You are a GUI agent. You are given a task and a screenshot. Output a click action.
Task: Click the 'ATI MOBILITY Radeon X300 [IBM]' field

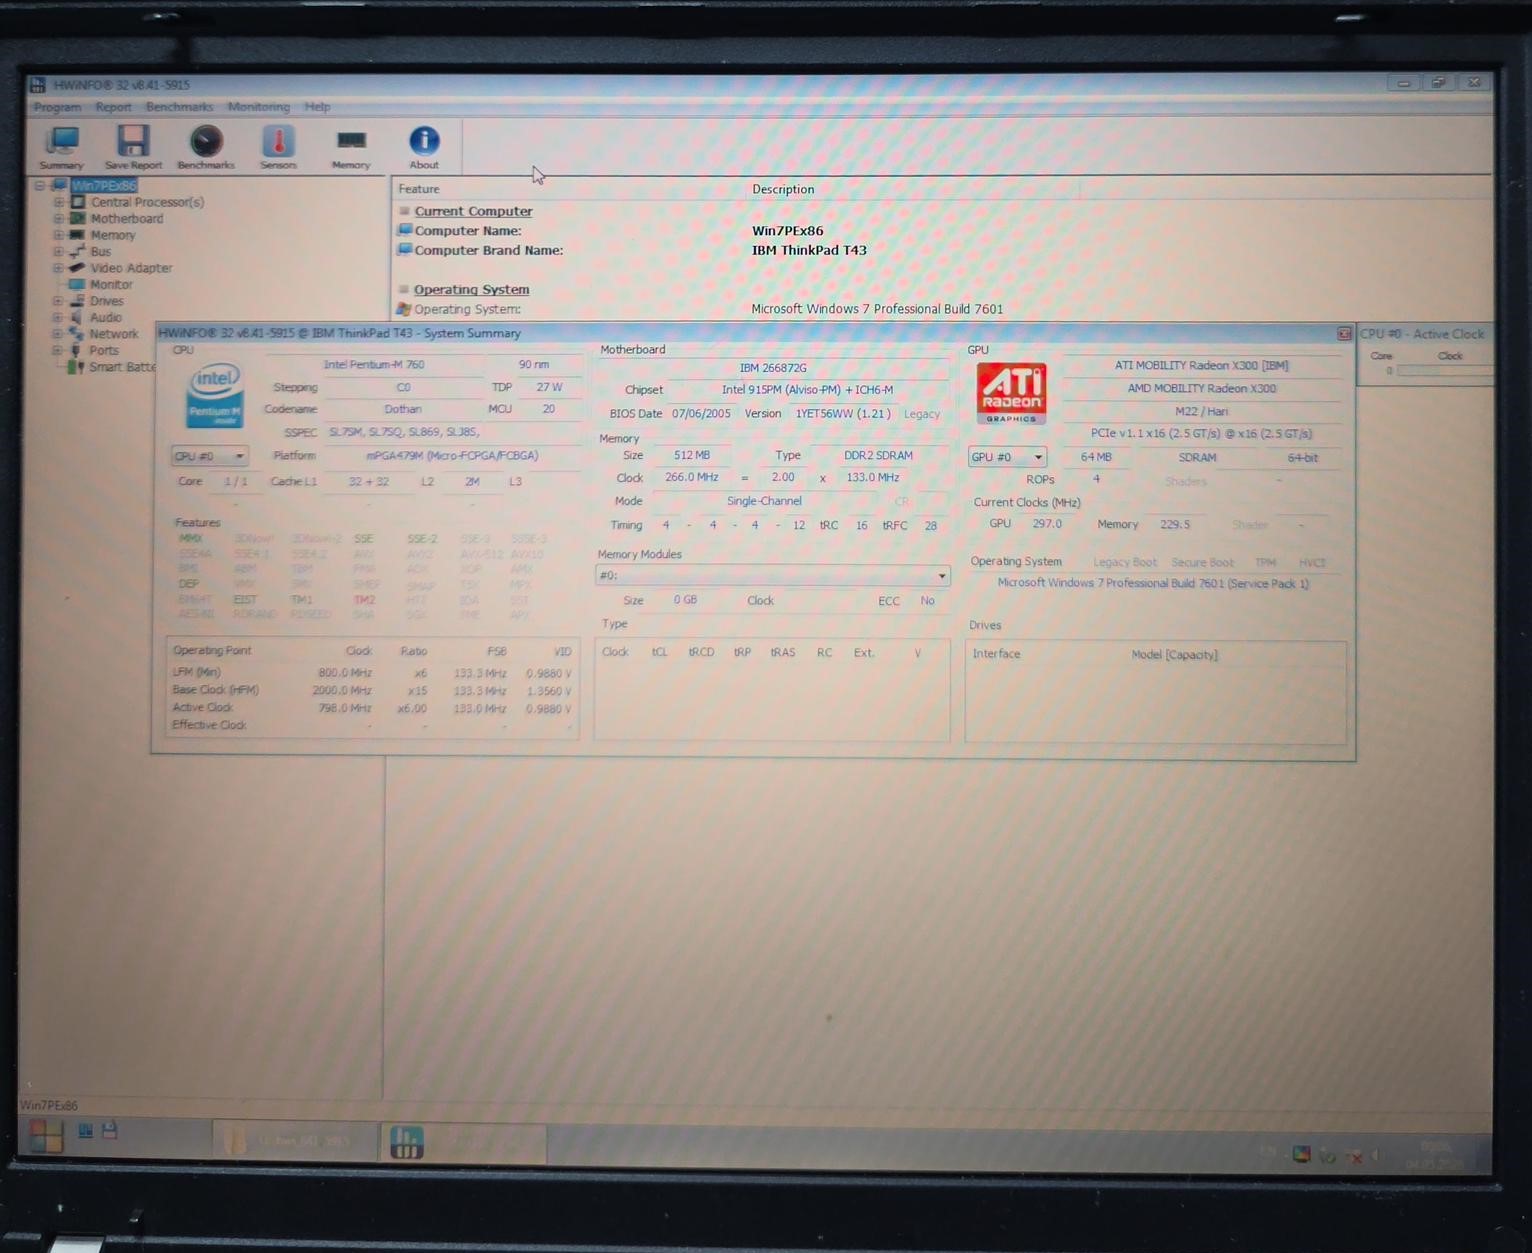[1201, 366]
